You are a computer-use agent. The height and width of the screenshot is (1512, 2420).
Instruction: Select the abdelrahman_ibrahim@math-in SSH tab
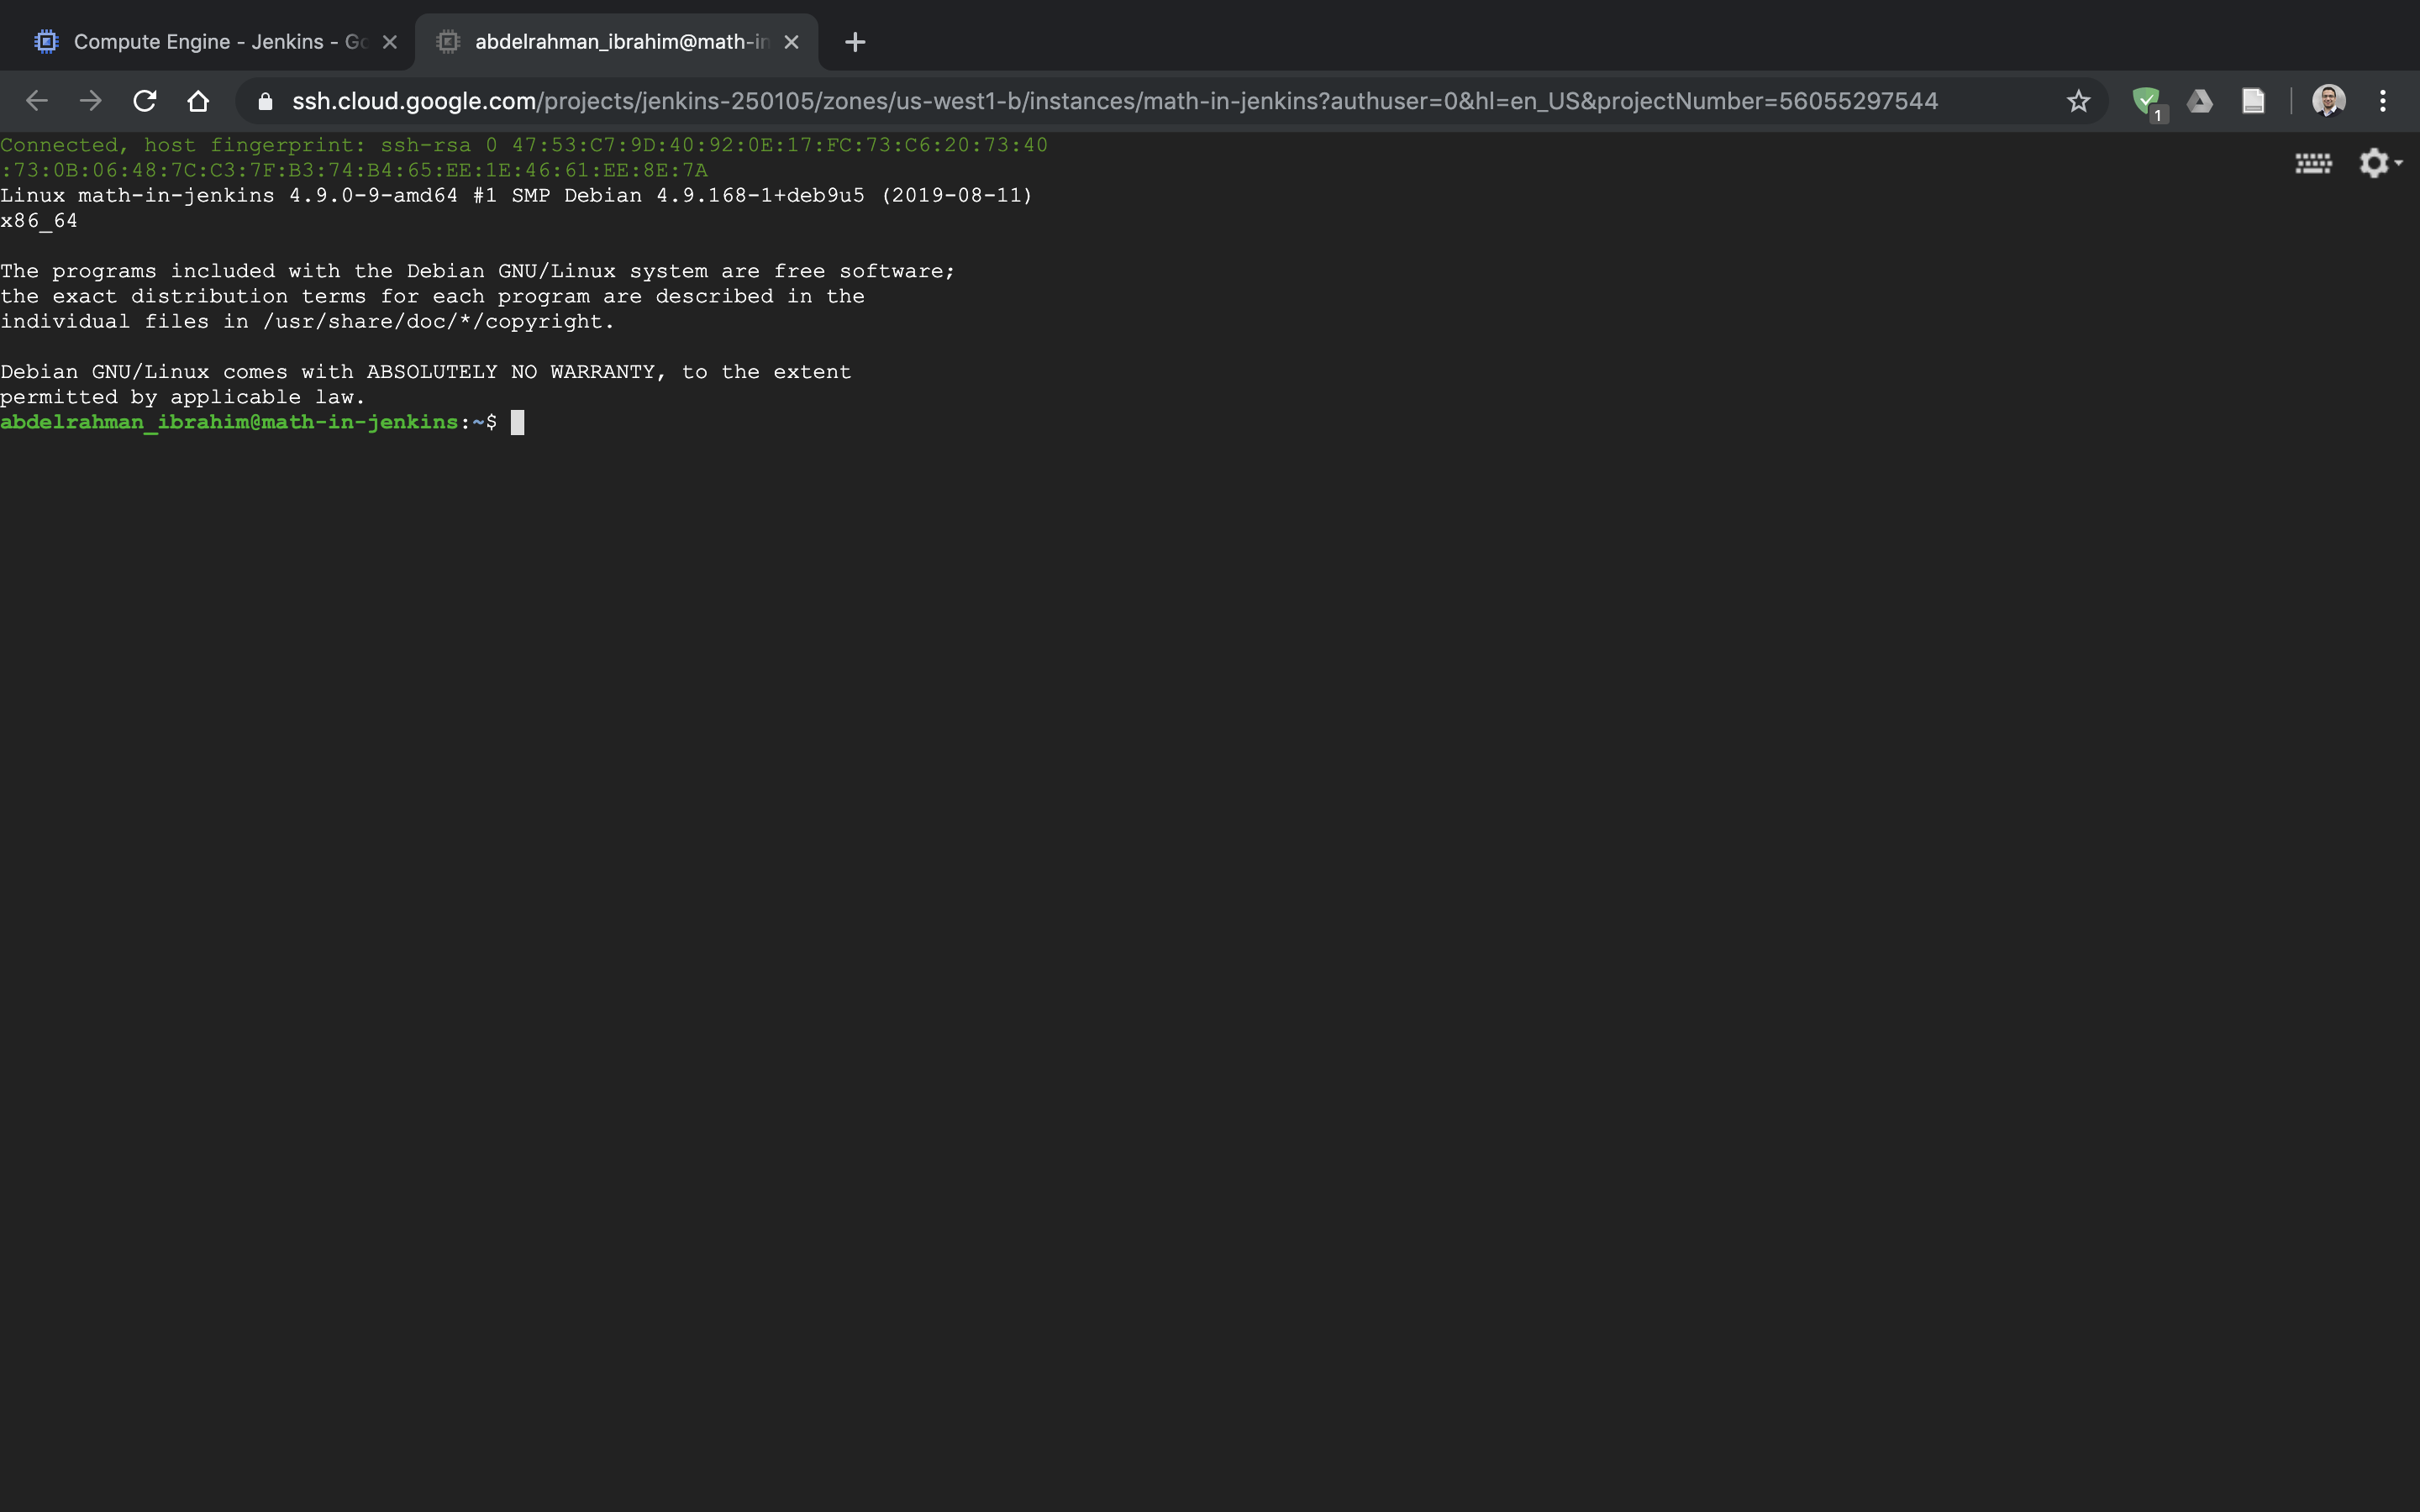coord(620,42)
